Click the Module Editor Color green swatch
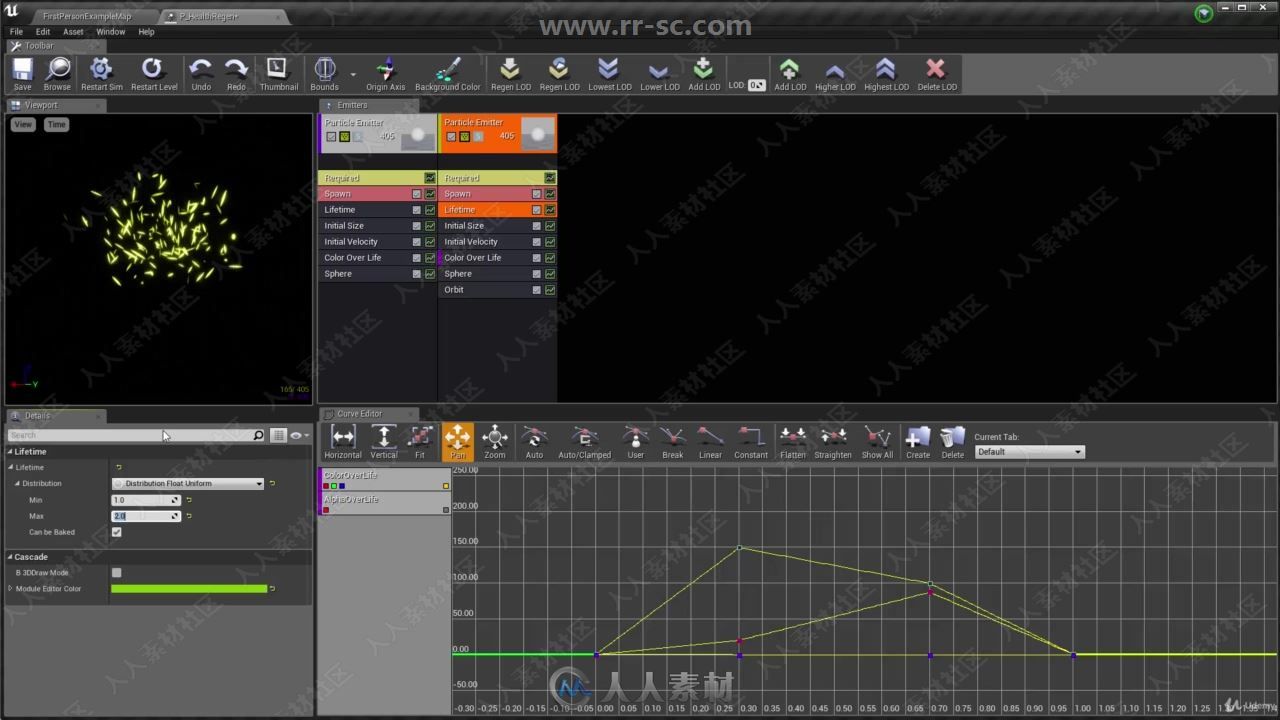1280x720 pixels. coord(189,589)
